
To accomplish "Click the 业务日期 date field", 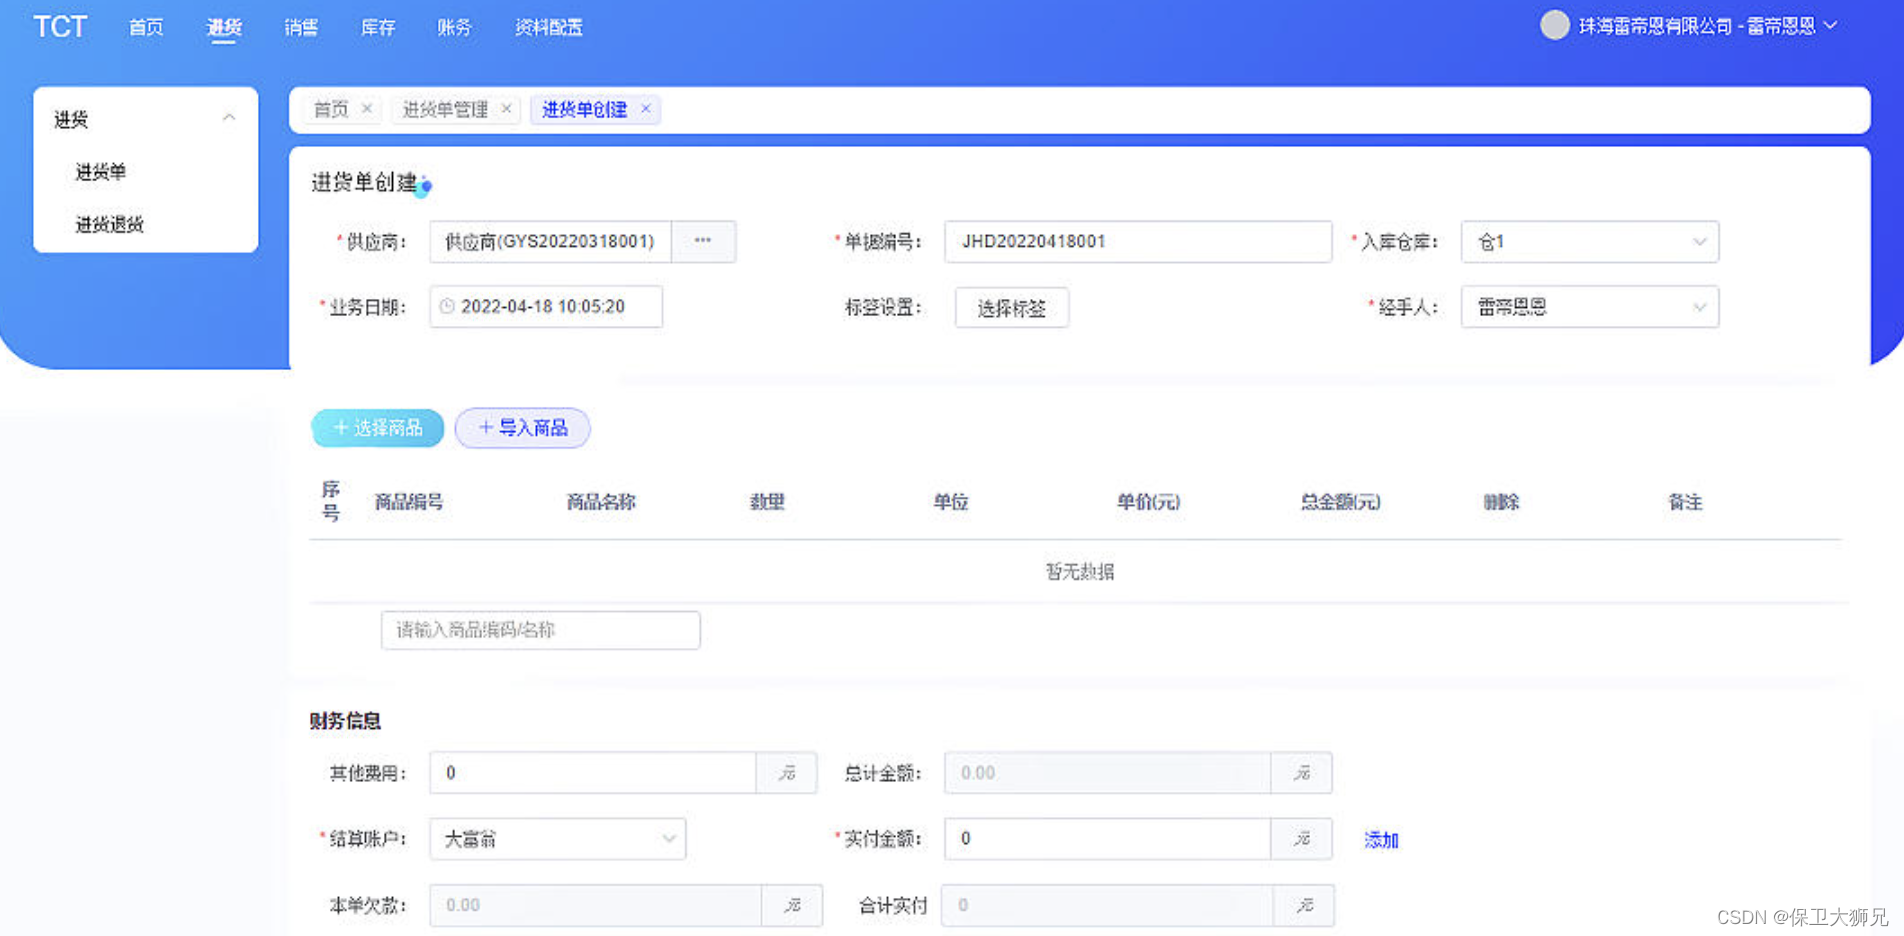I will [x=546, y=306].
